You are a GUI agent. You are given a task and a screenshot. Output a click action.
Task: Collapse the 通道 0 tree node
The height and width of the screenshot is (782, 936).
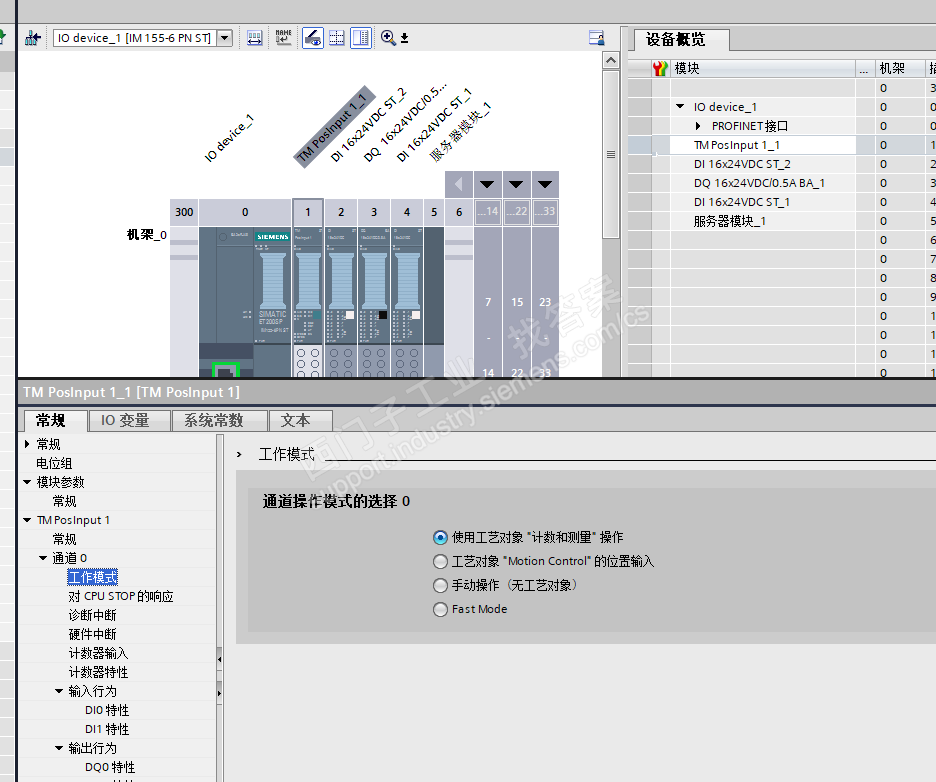point(43,558)
